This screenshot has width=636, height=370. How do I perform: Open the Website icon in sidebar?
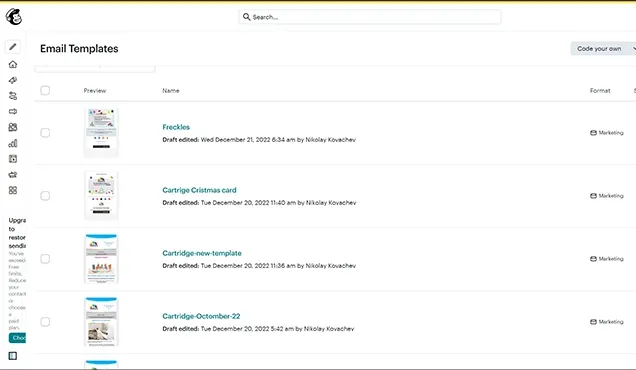[13, 159]
